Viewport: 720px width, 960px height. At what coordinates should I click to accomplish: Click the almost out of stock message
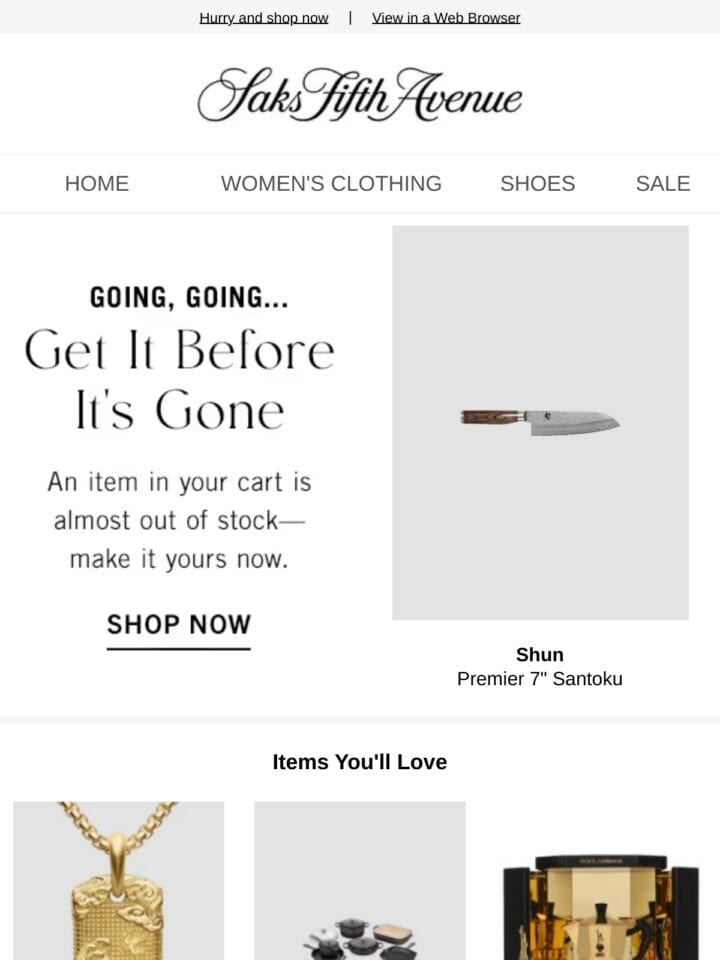[x=179, y=520]
